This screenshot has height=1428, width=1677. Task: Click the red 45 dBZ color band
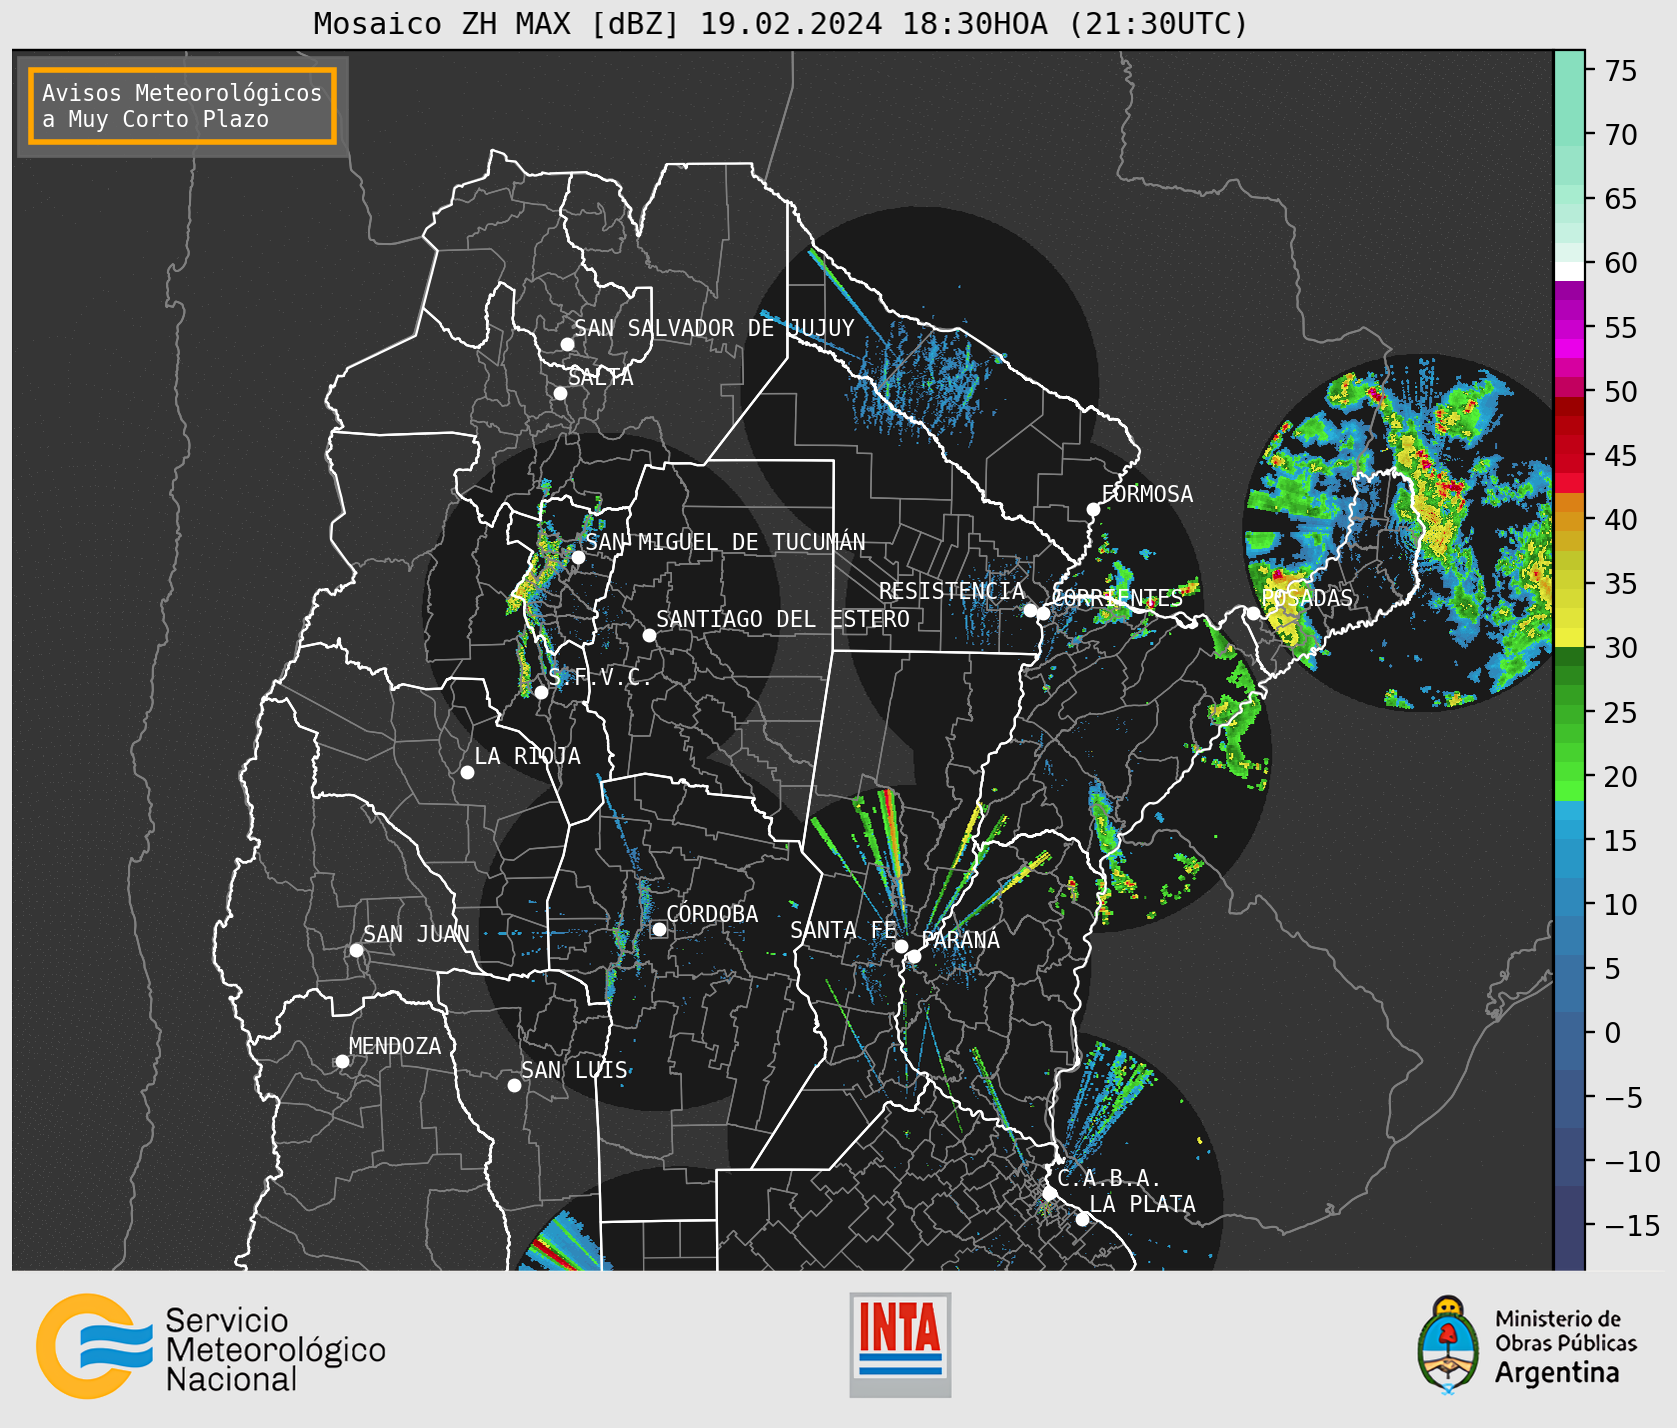[x=1569, y=464]
